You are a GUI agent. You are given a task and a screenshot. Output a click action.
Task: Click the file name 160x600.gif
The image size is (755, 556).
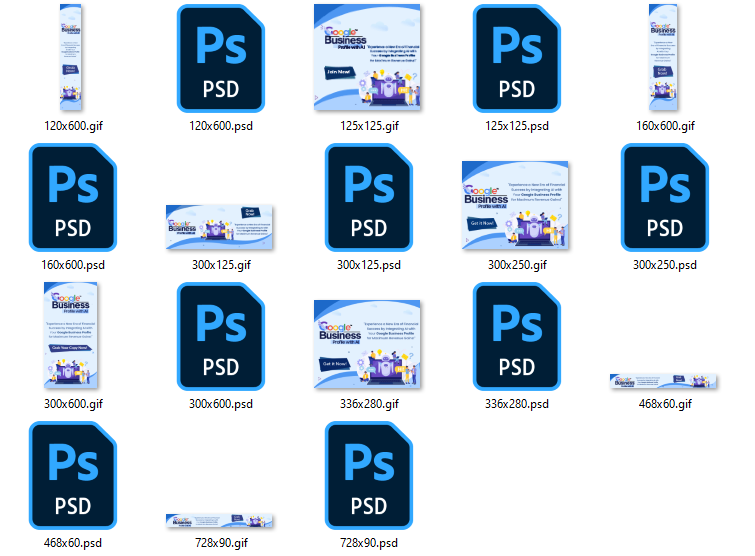[665, 126]
